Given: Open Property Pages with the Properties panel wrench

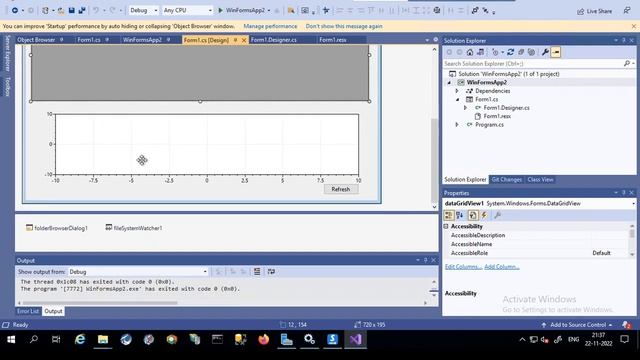Looking at the screenshot, I should tap(497, 215).
